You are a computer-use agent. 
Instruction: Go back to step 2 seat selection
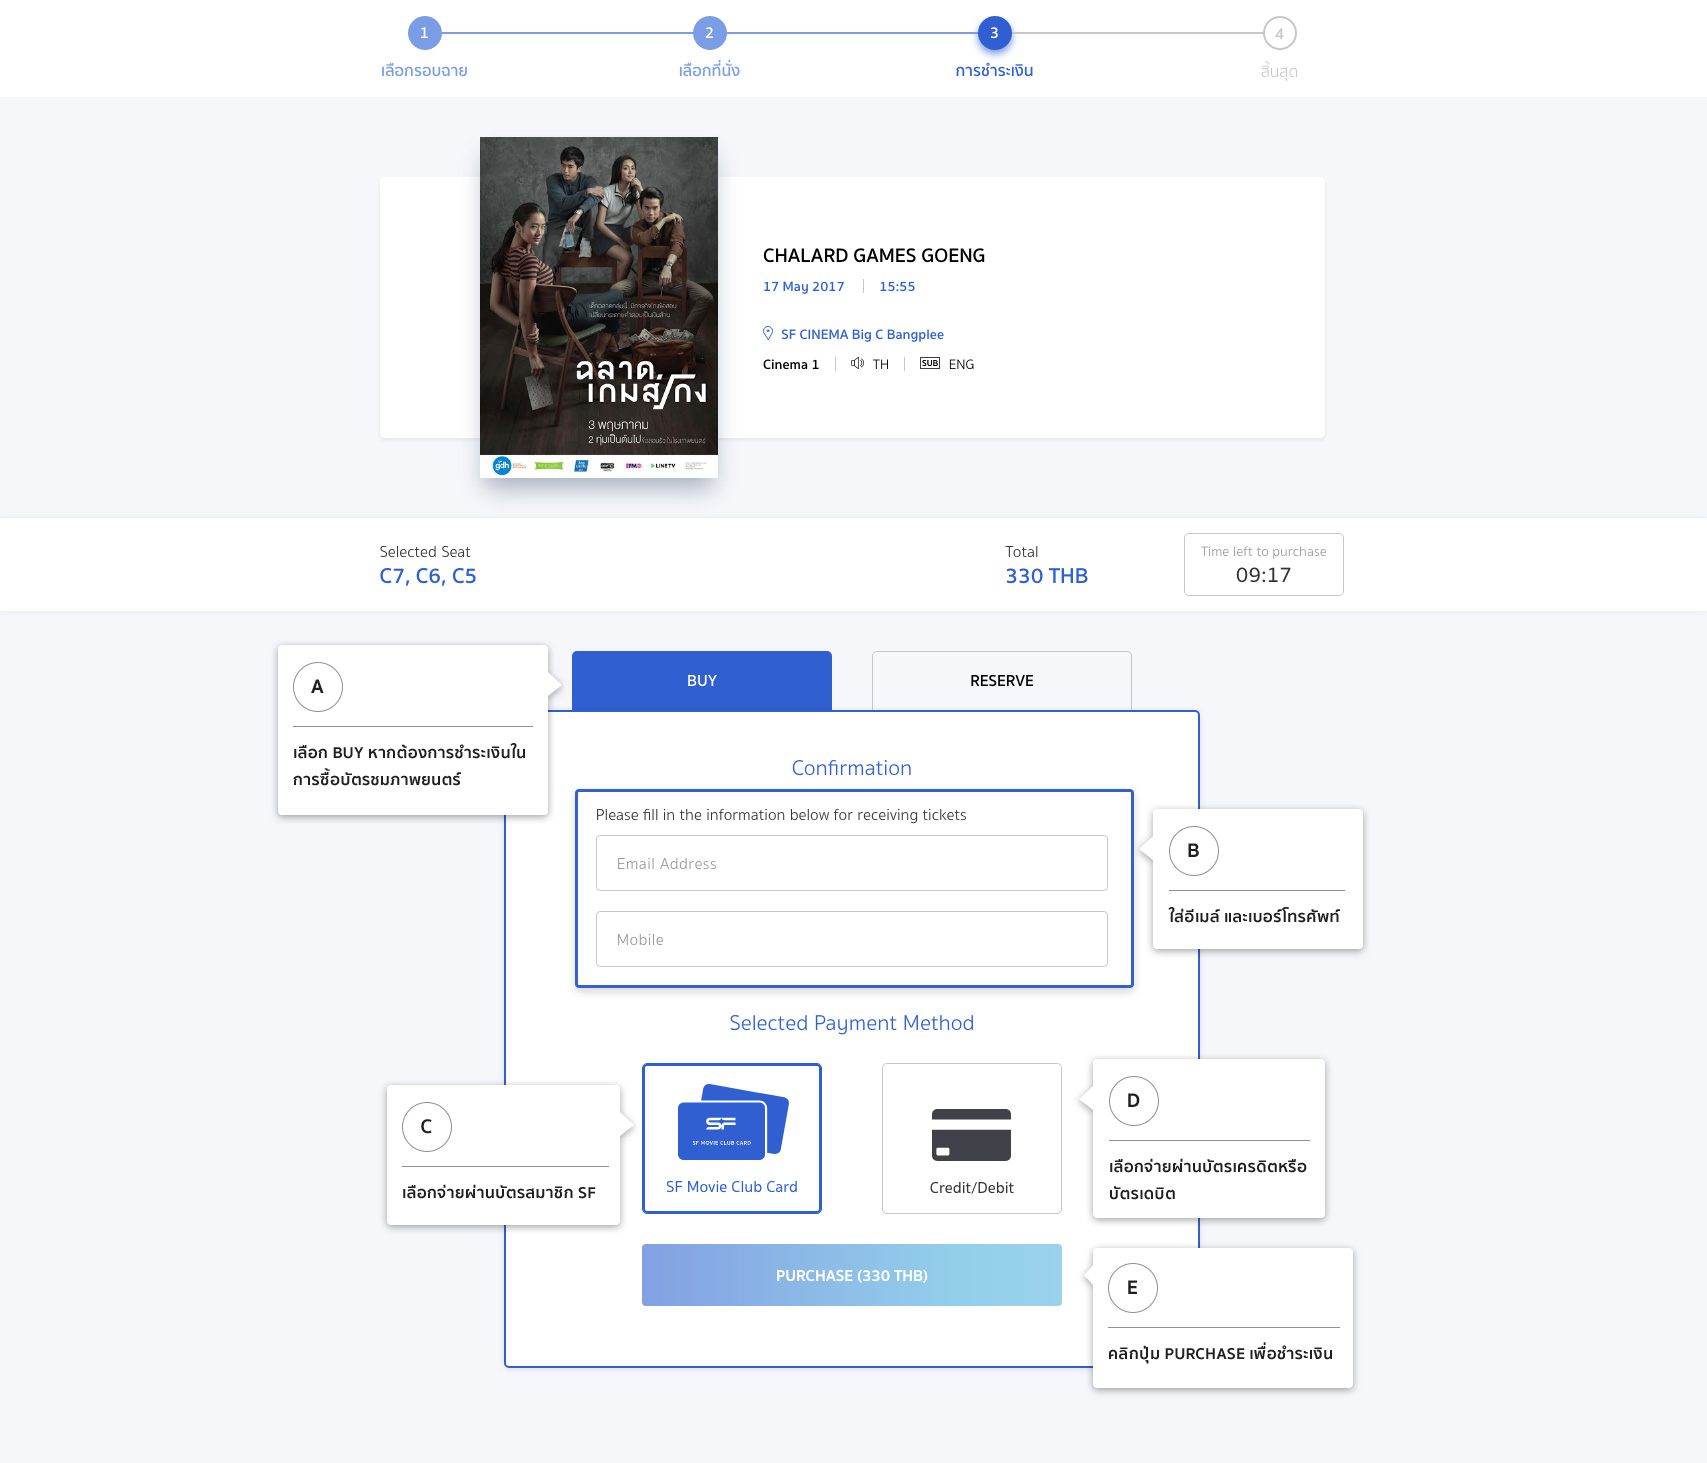[x=709, y=33]
